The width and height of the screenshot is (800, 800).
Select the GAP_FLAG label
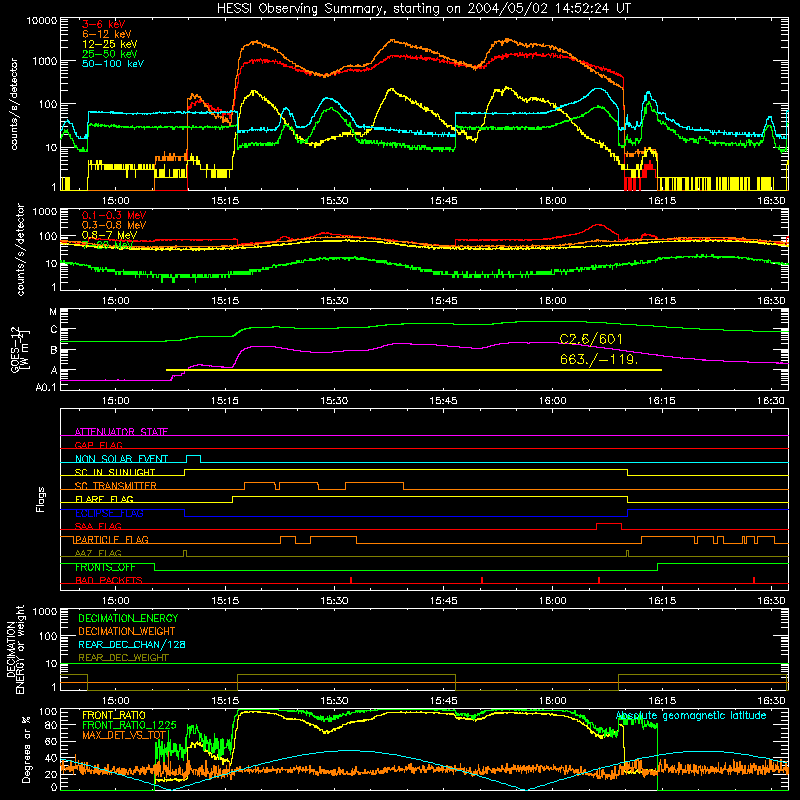pos(98,445)
